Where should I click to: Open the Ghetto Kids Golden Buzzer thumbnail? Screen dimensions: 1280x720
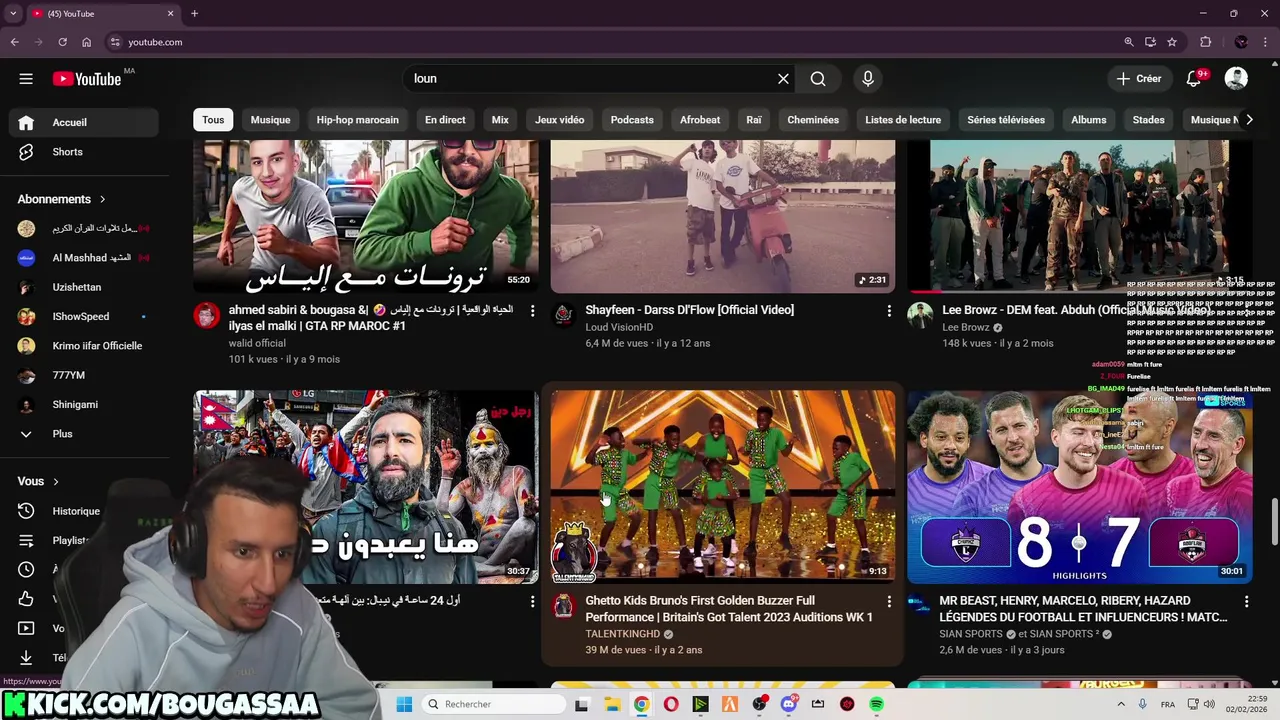[723, 486]
